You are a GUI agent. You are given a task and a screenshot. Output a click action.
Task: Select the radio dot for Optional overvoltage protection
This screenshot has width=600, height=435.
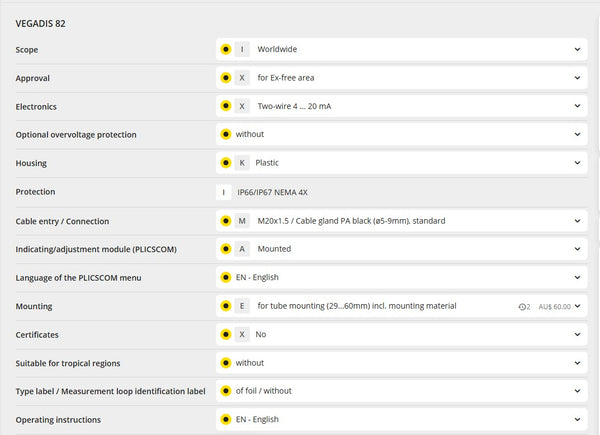point(226,134)
